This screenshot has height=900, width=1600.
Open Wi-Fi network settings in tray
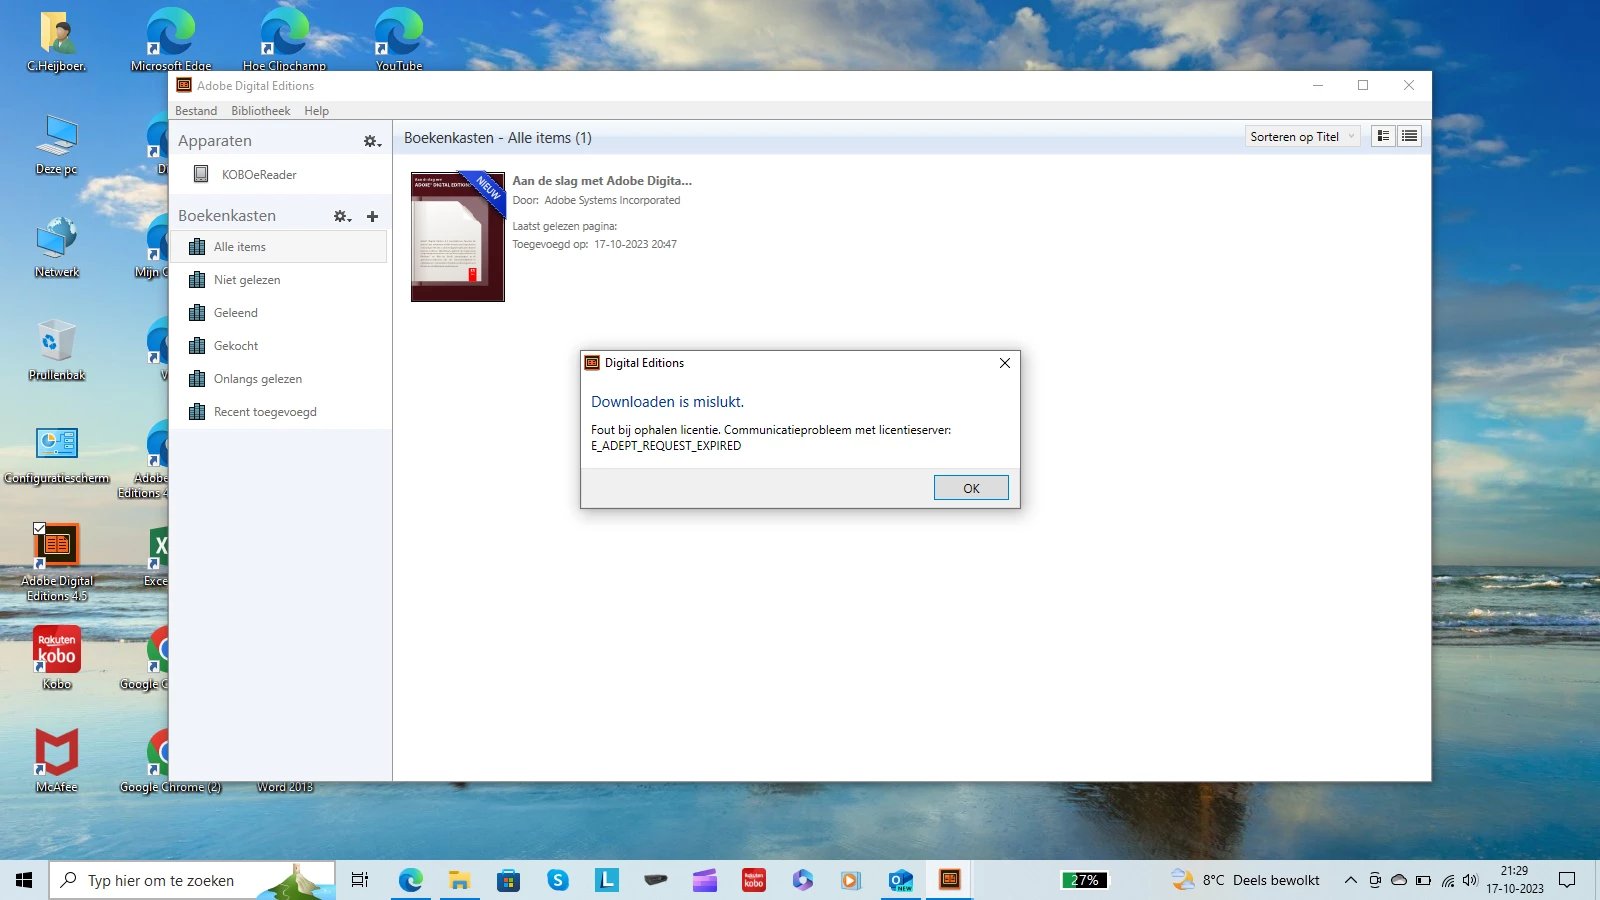pyautogui.click(x=1447, y=880)
